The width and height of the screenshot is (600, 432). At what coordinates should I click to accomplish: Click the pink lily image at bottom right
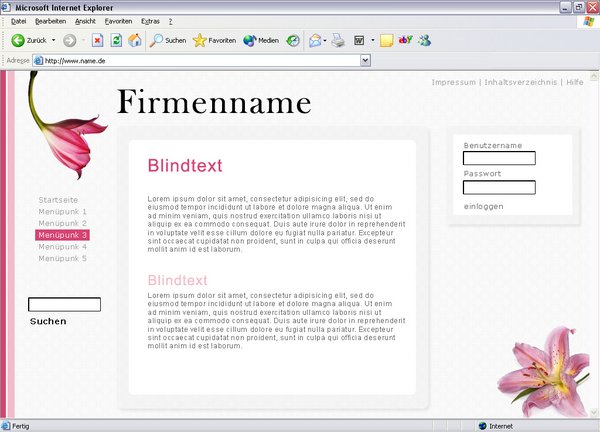point(543,371)
